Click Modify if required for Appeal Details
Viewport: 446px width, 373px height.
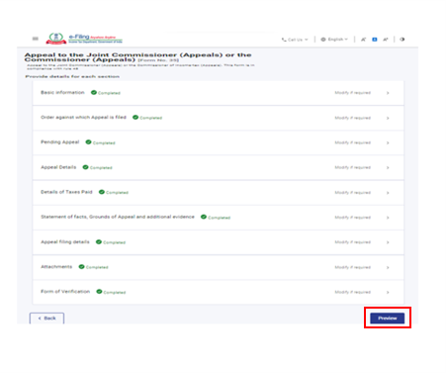(353, 167)
